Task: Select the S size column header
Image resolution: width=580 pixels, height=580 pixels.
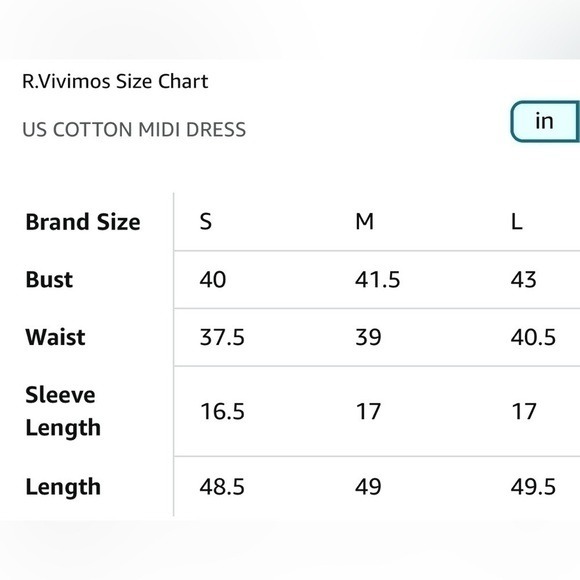Action: 206,222
